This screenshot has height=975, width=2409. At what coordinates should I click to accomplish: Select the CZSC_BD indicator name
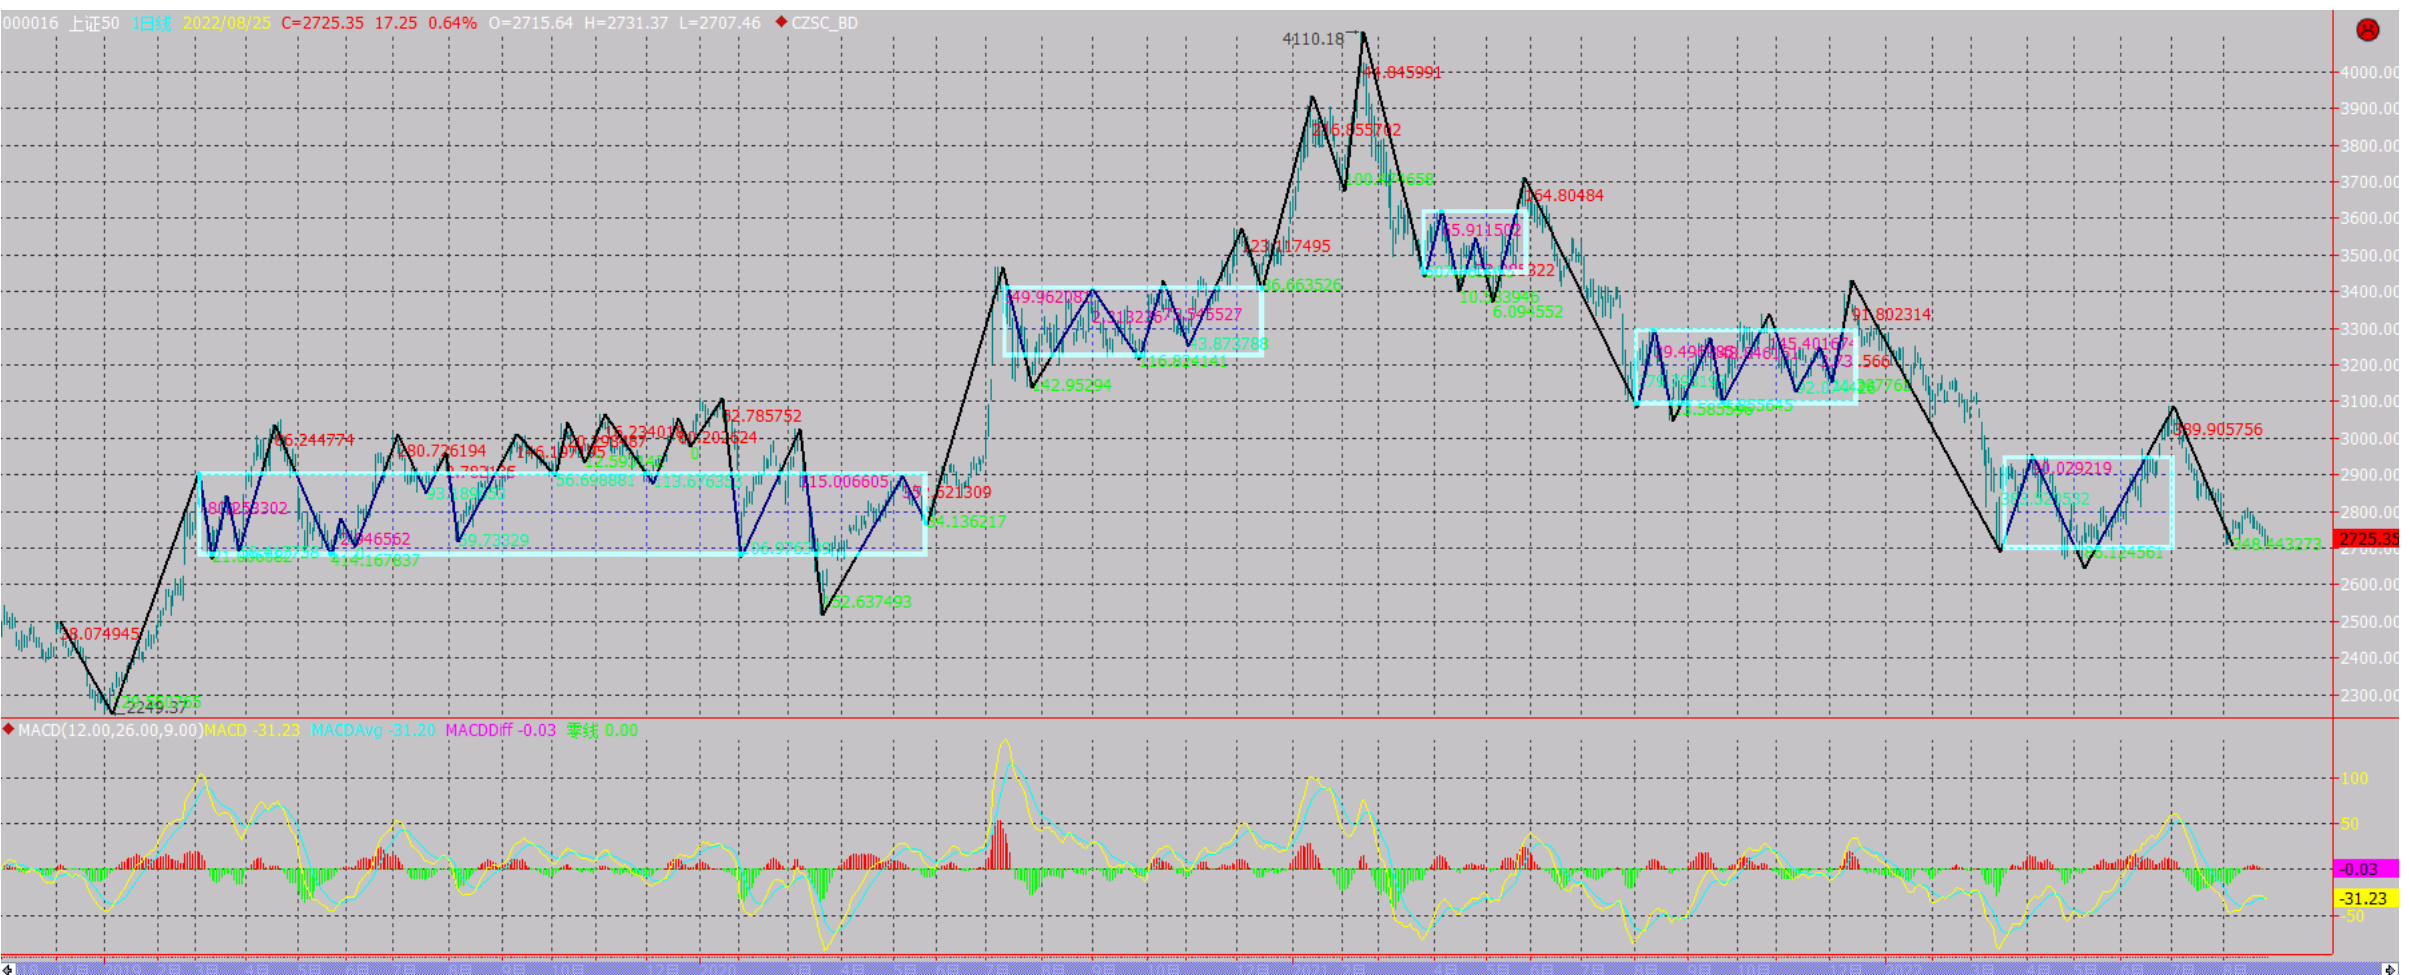pyautogui.click(x=824, y=23)
